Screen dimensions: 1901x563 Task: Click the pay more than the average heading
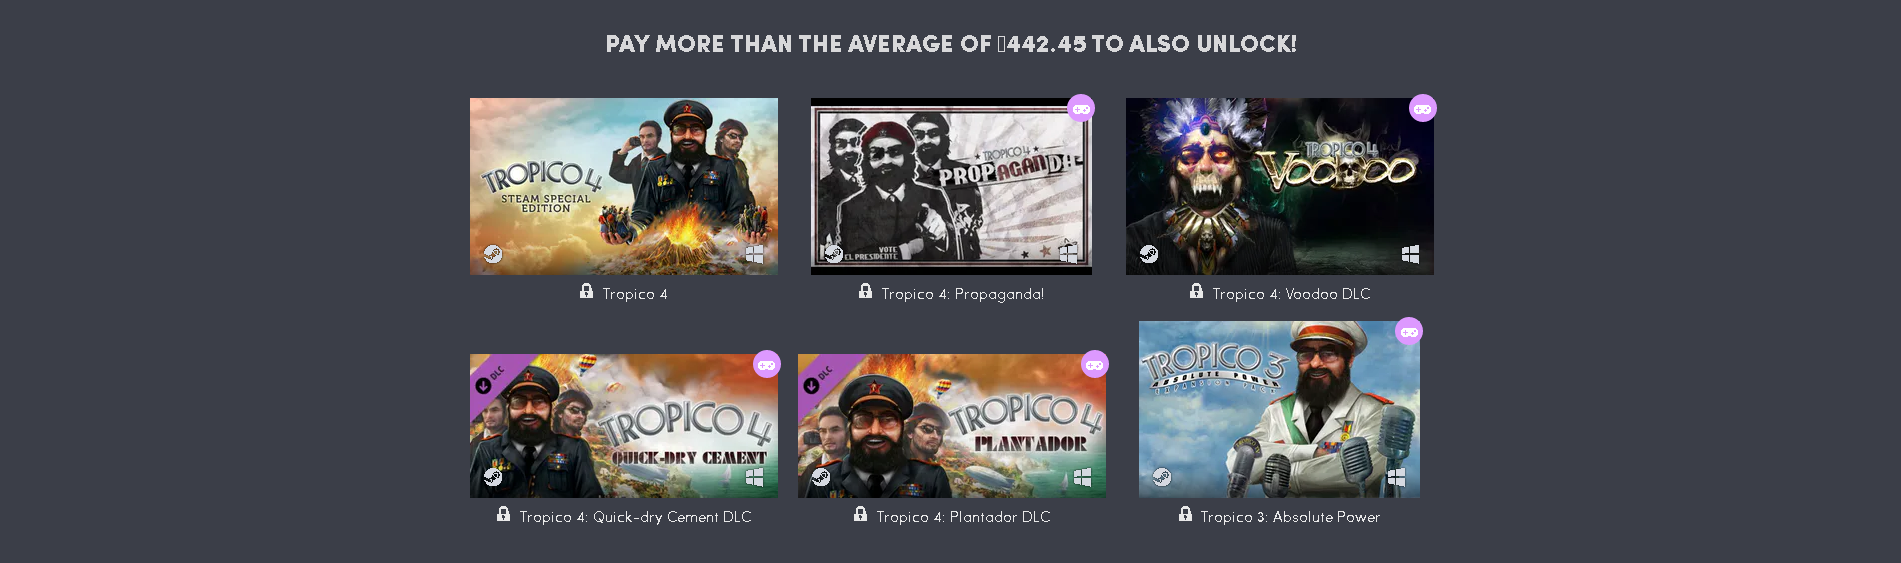coord(951,44)
